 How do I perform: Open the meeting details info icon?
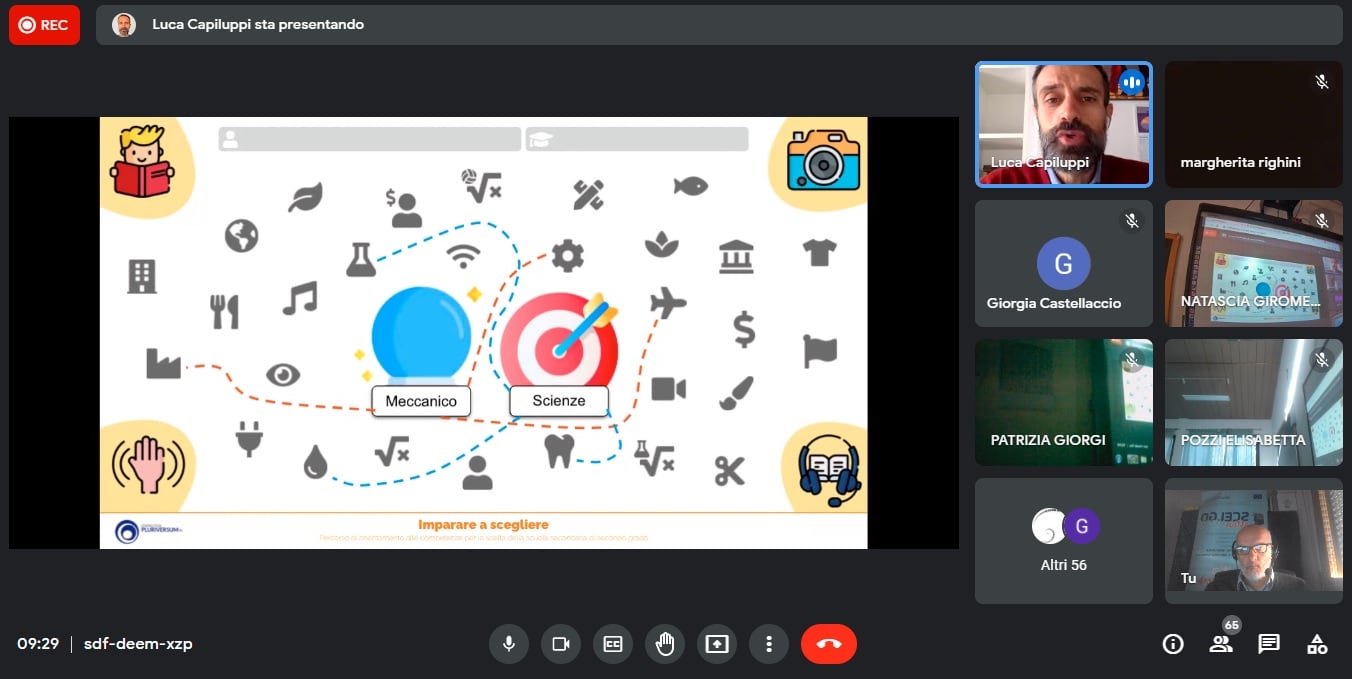[1173, 644]
